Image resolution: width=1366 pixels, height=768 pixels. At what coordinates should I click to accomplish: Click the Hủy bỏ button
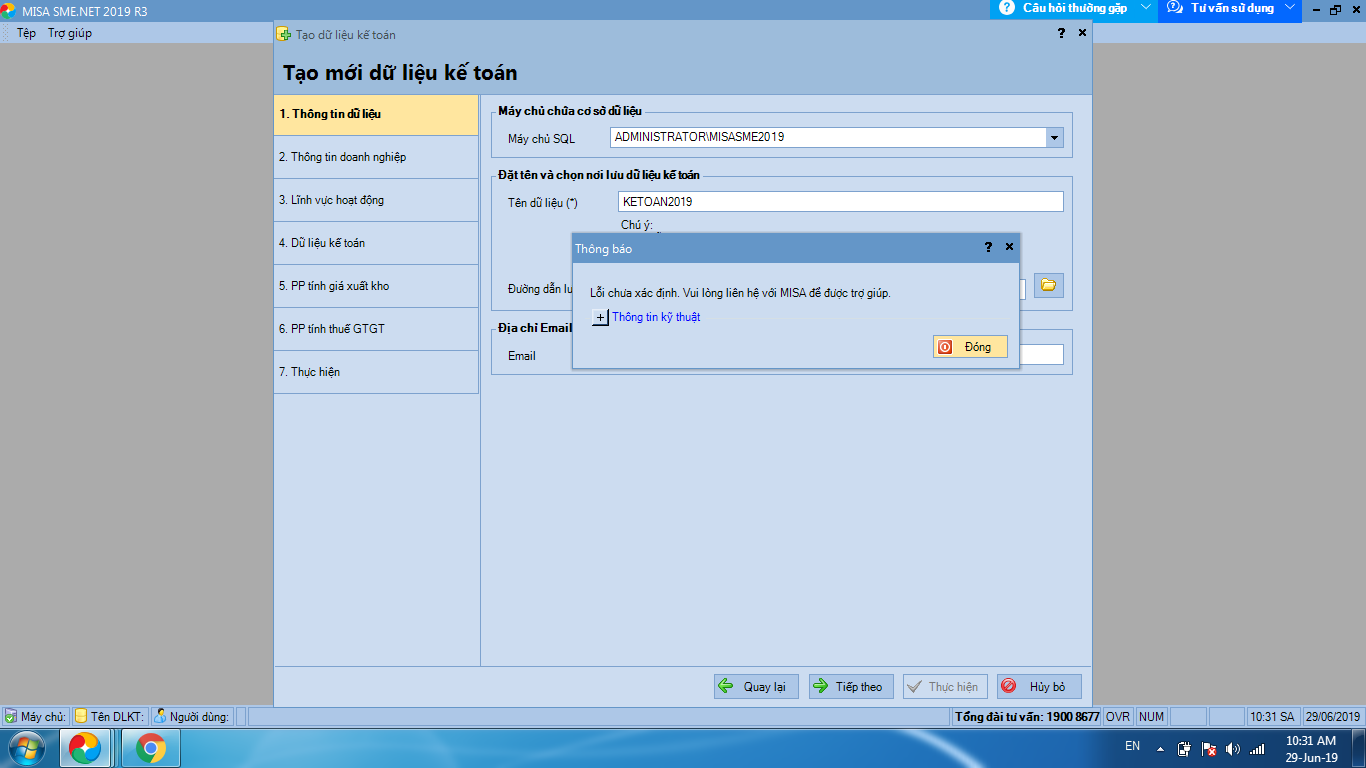[x=1038, y=686]
